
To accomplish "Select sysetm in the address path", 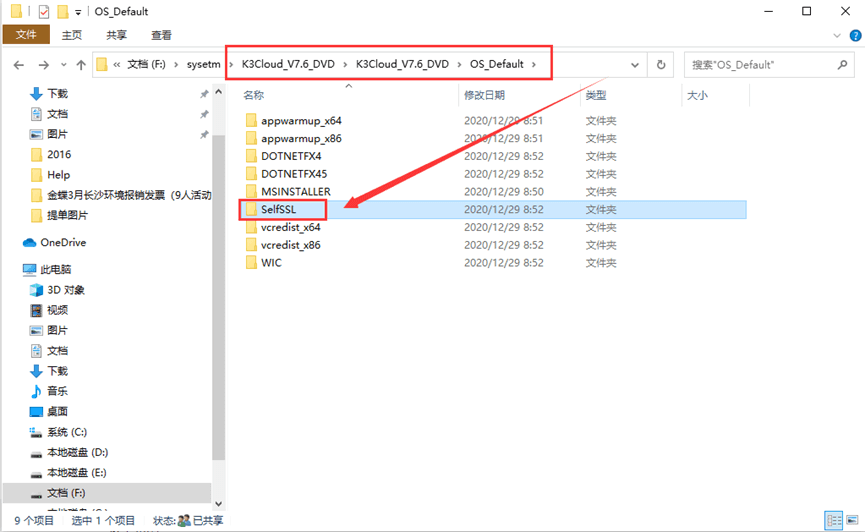I will click(x=204, y=65).
